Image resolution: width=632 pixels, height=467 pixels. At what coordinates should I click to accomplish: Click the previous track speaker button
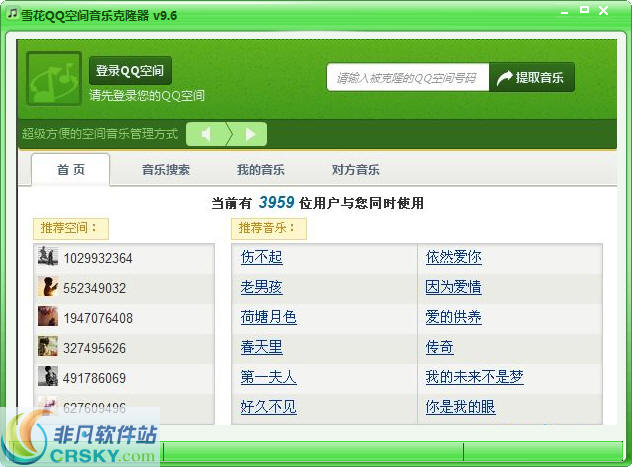coord(206,134)
